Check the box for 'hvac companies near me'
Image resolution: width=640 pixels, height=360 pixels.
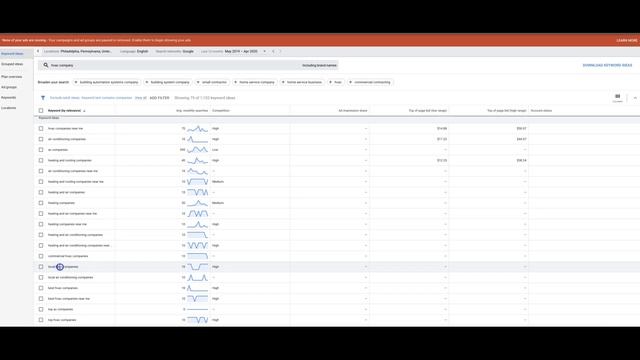pos(41,129)
